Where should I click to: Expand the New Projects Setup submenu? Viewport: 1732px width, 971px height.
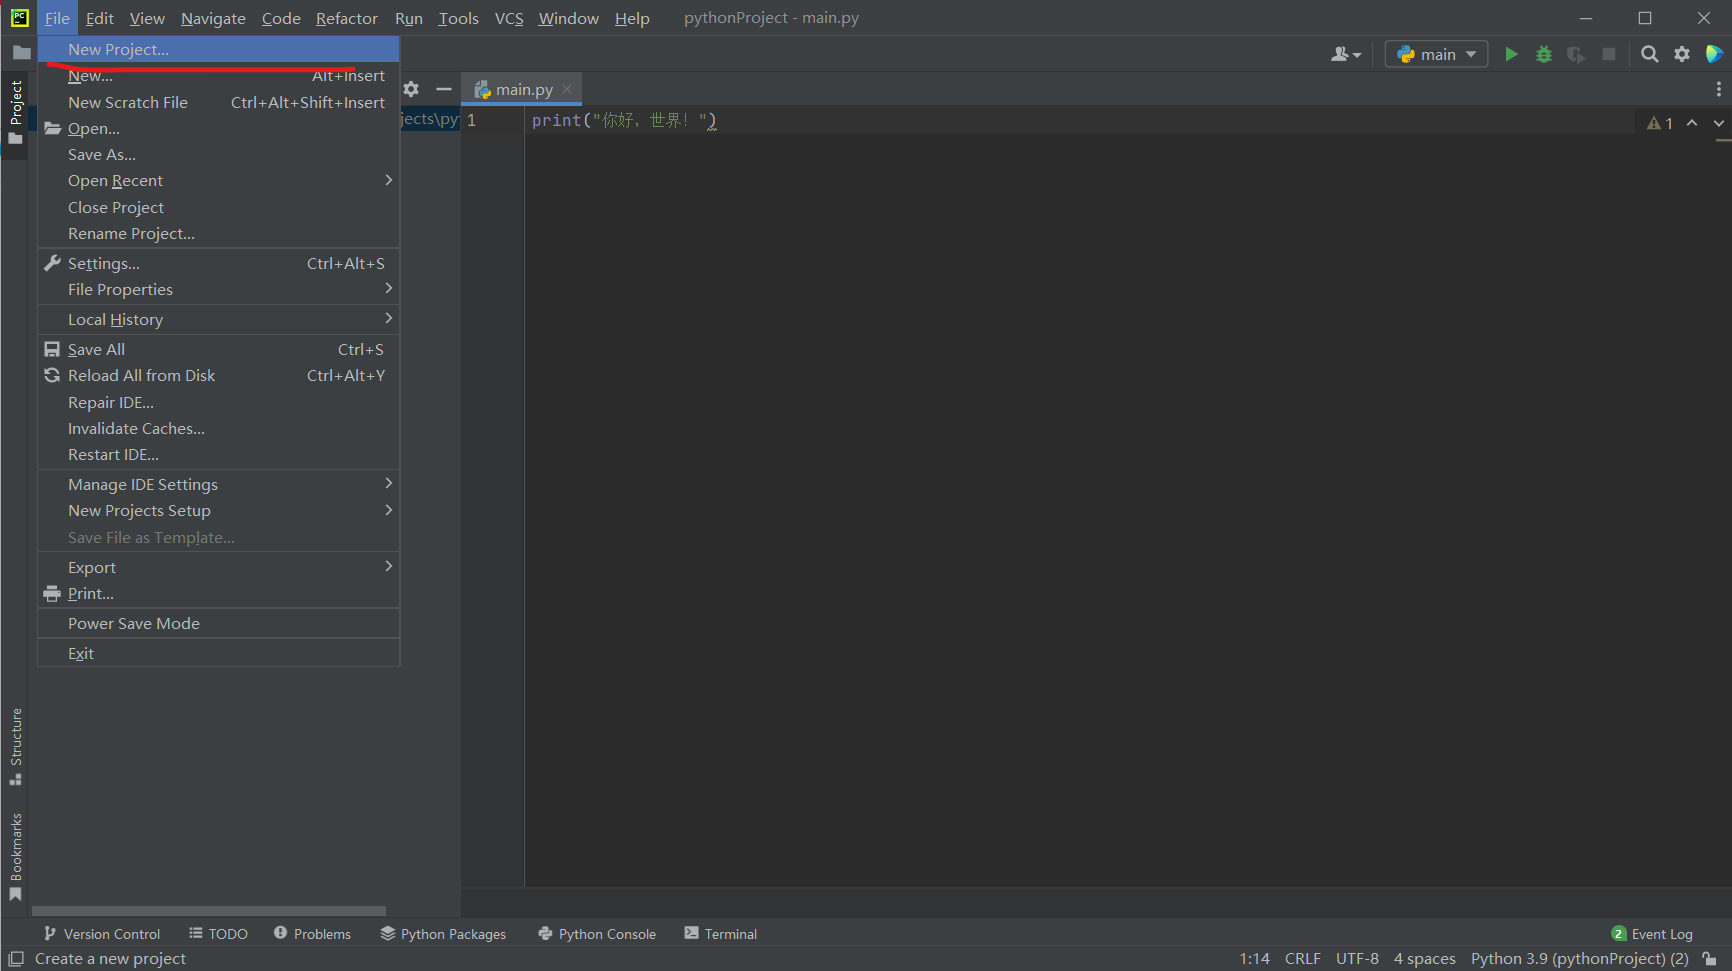pos(218,510)
